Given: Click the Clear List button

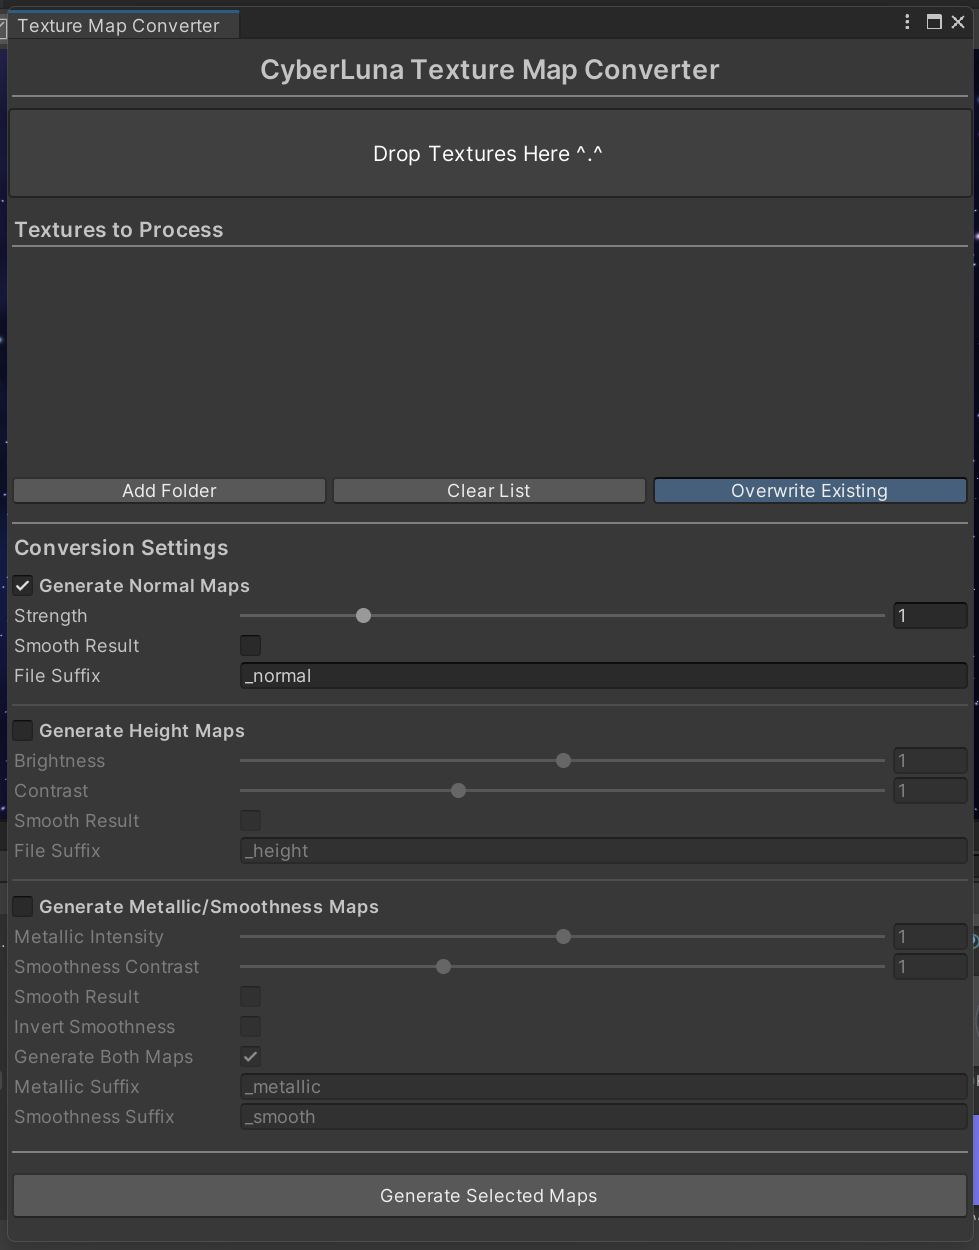Looking at the screenshot, I should click(488, 490).
